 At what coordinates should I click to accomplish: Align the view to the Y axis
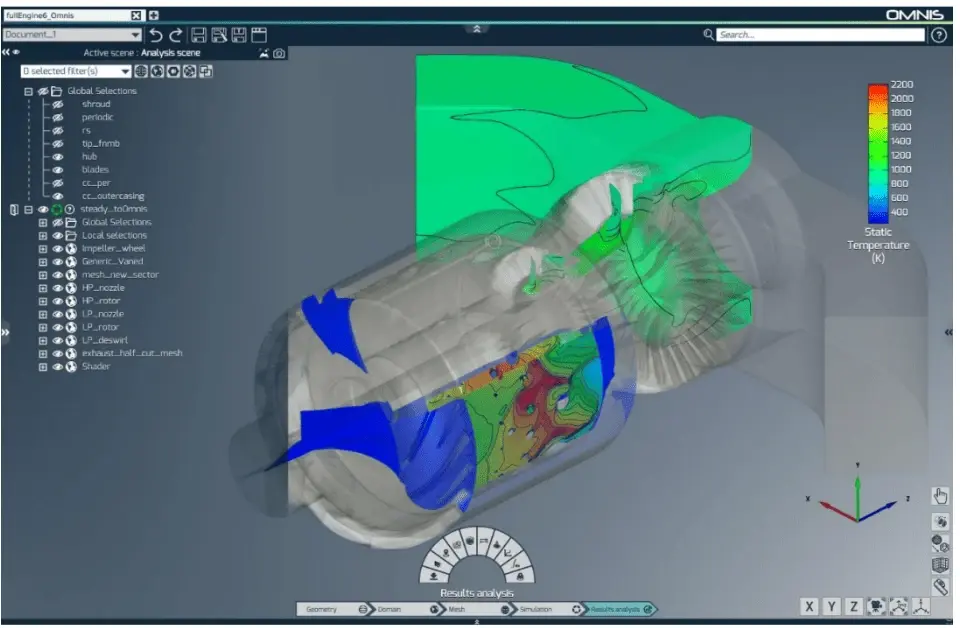click(x=831, y=607)
